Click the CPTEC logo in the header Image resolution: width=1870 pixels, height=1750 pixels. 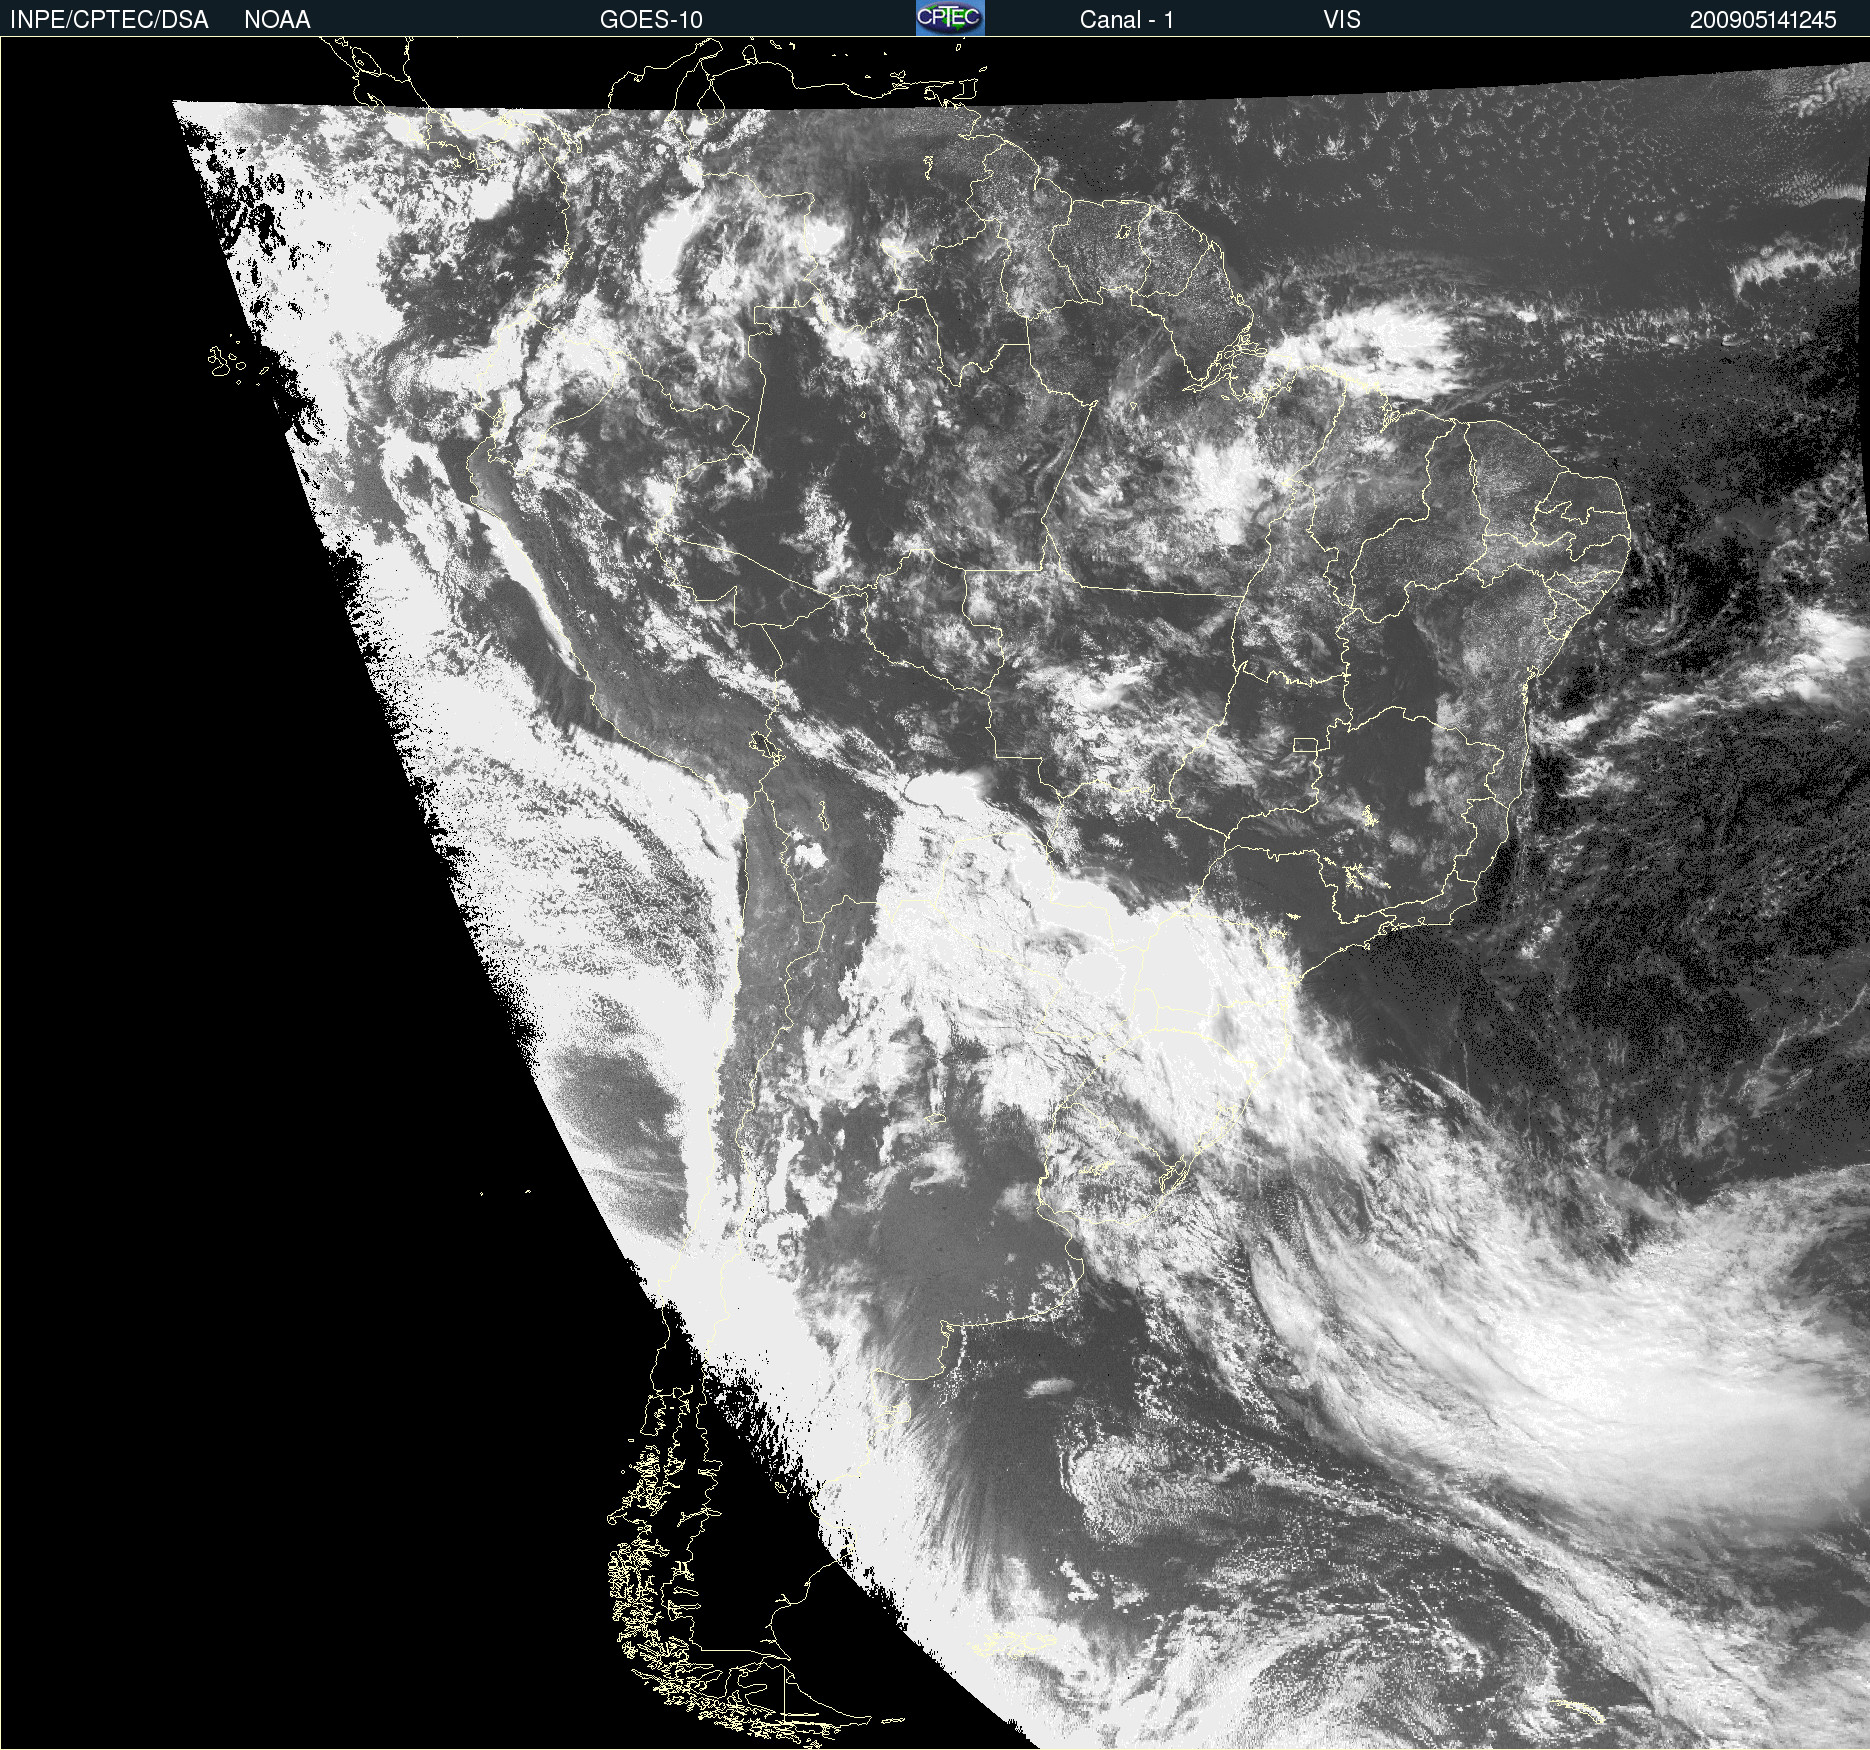[x=950, y=18]
